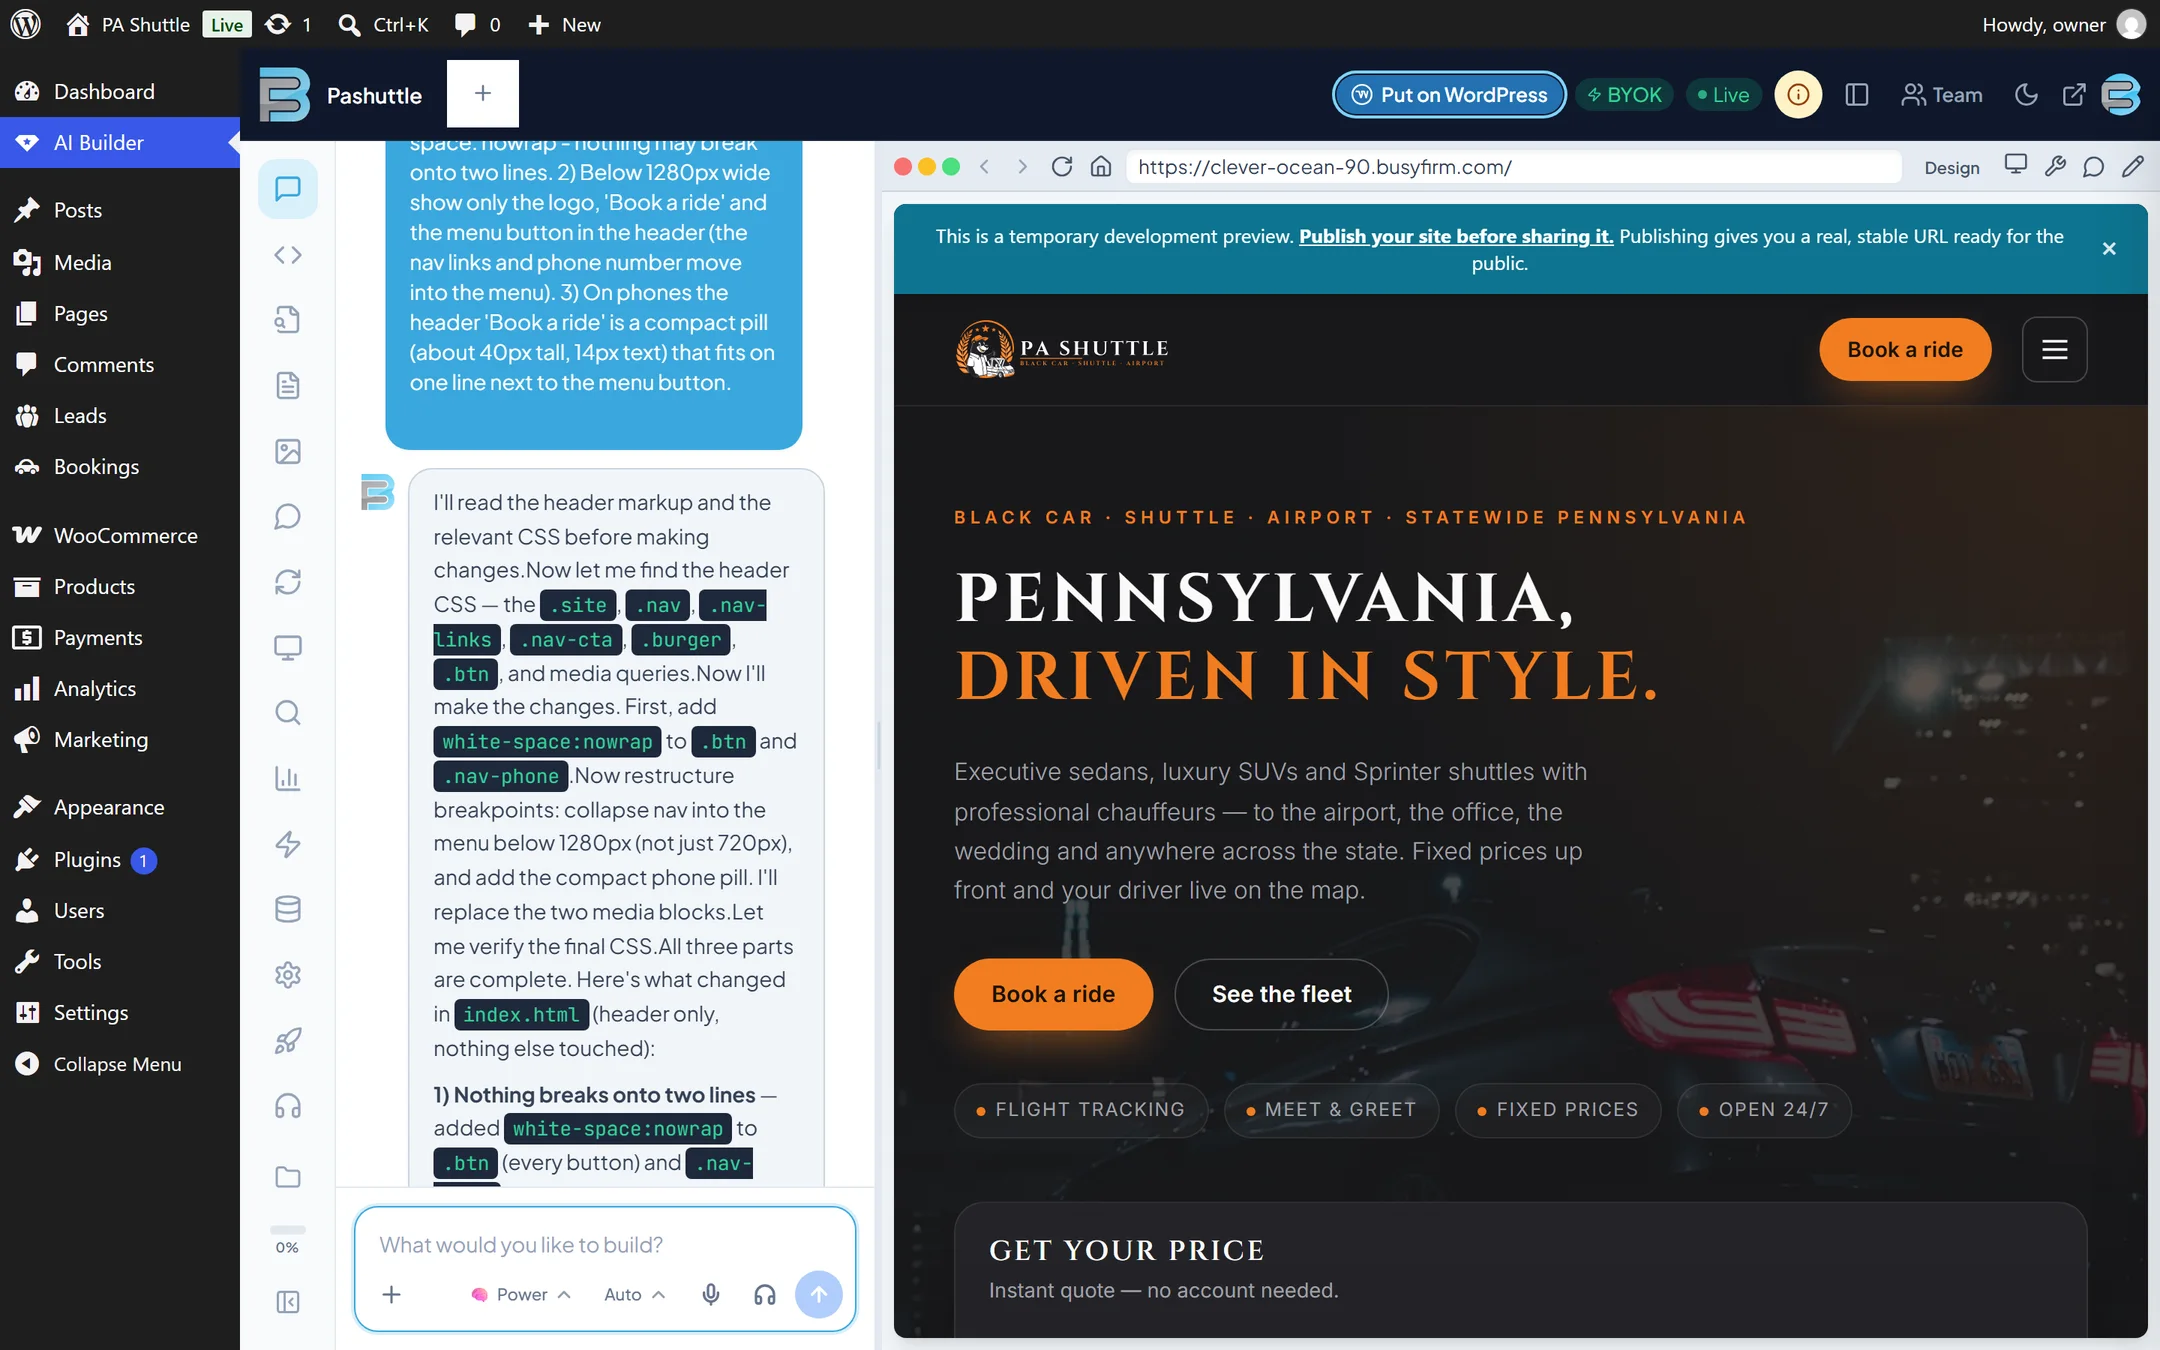Open the Auto mode dropdown
The height and width of the screenshot is (1350, 2160).
635,1294
